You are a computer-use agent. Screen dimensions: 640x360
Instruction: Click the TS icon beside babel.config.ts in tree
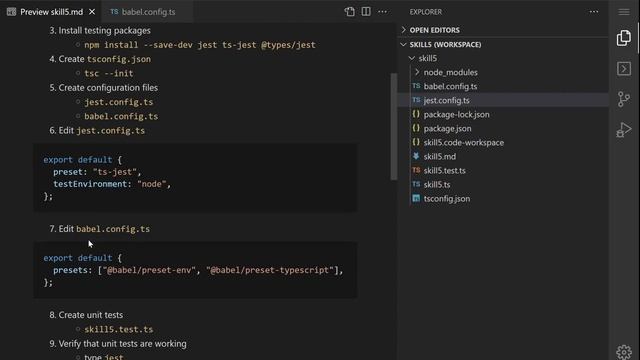pos(416,86)
